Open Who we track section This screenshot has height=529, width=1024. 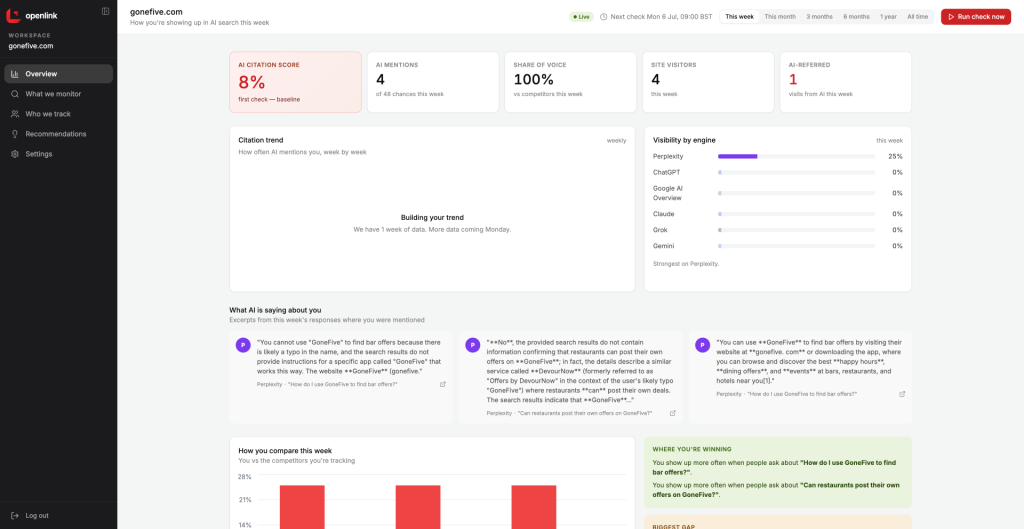[x=59, y=114]
